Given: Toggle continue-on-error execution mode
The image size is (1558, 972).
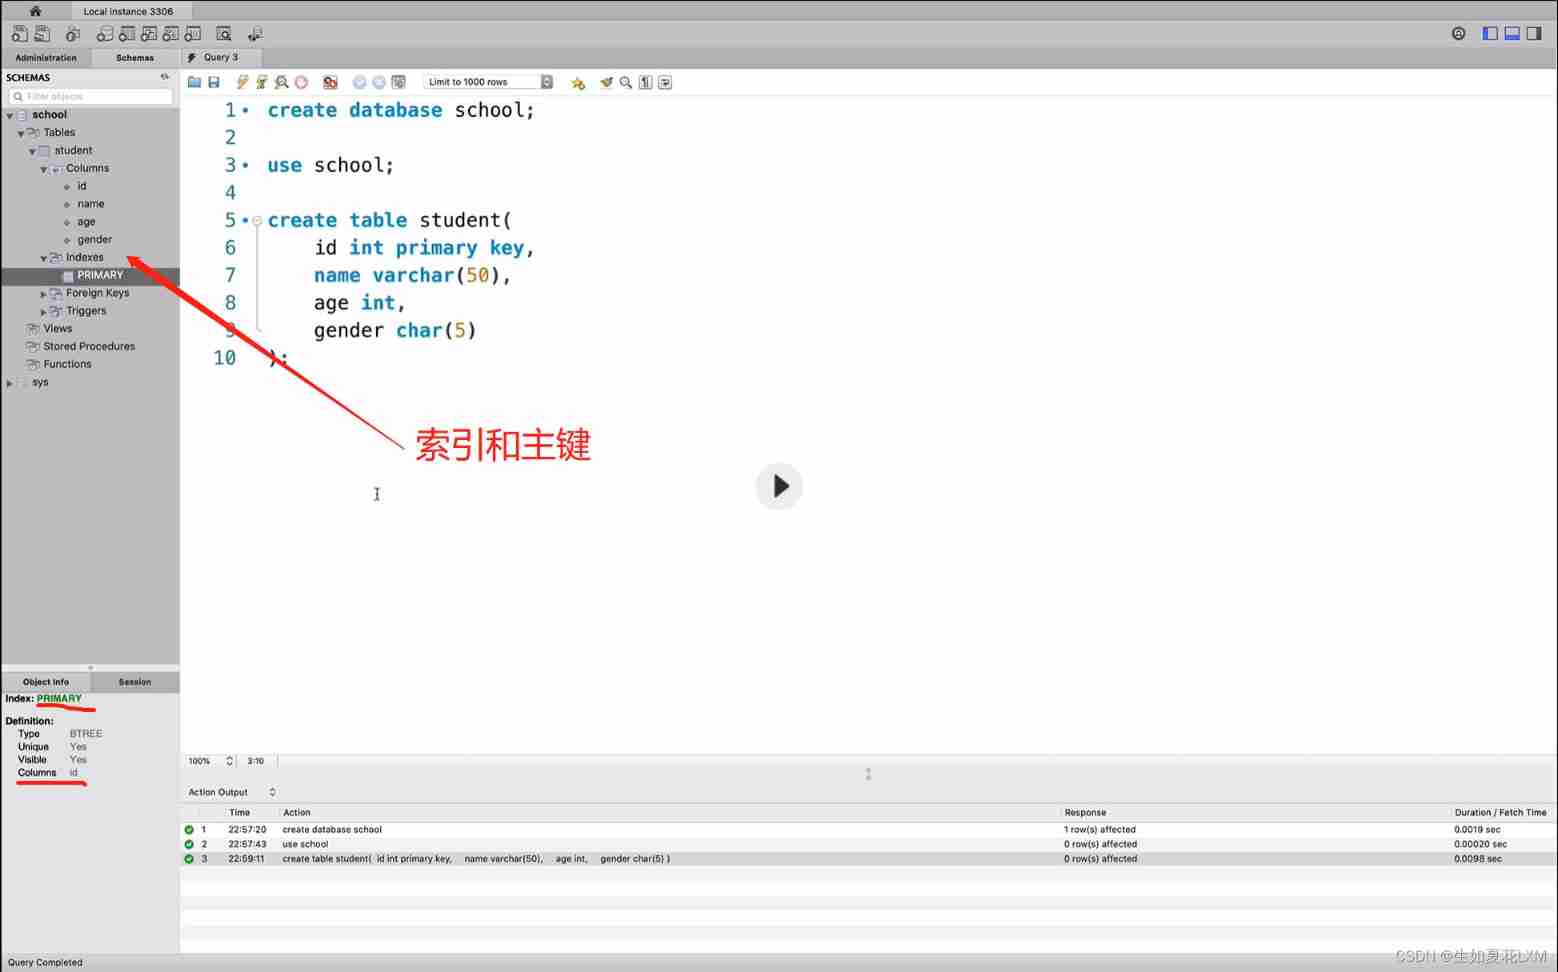Looking at the screenshot, I should tap(330, 82).
